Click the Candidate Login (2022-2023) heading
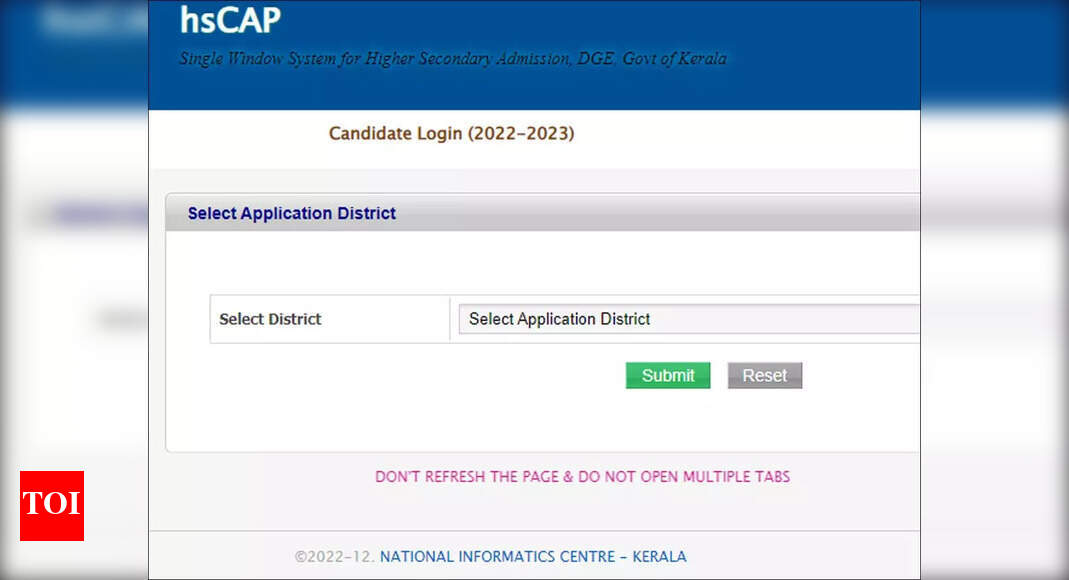The height and width of the screenshot is (580, 1069). click(x=451, y=133)
